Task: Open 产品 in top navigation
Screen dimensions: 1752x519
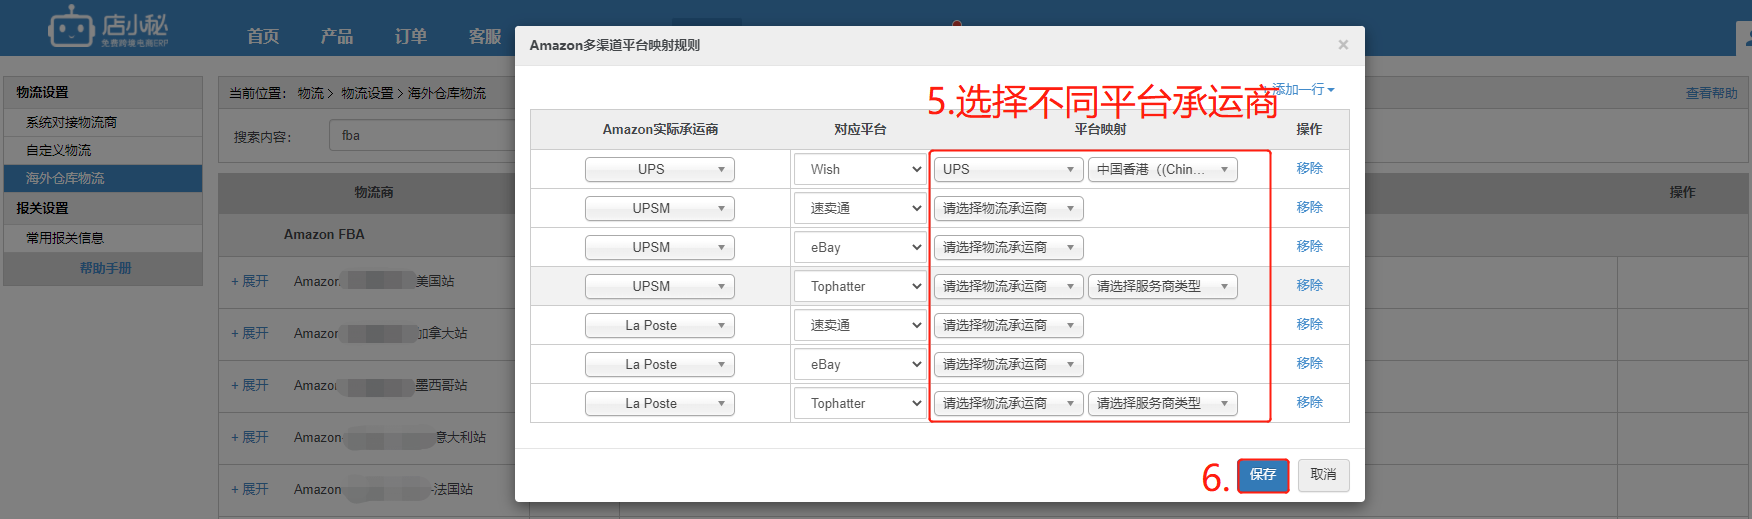Action: (x=337, y=36)
